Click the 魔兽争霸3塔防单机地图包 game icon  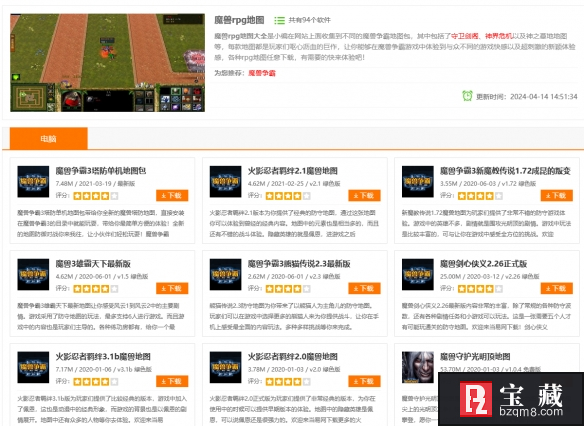tap(33, 182)
